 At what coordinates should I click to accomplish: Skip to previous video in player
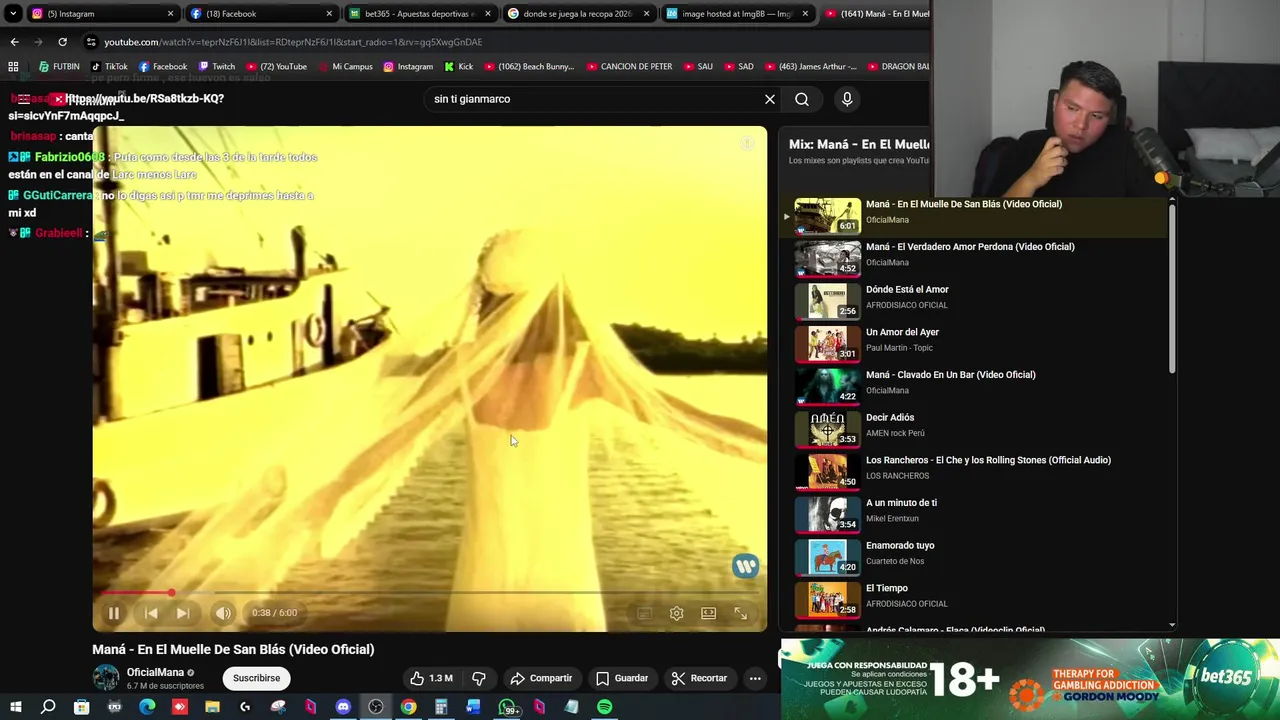coord(151,613)
